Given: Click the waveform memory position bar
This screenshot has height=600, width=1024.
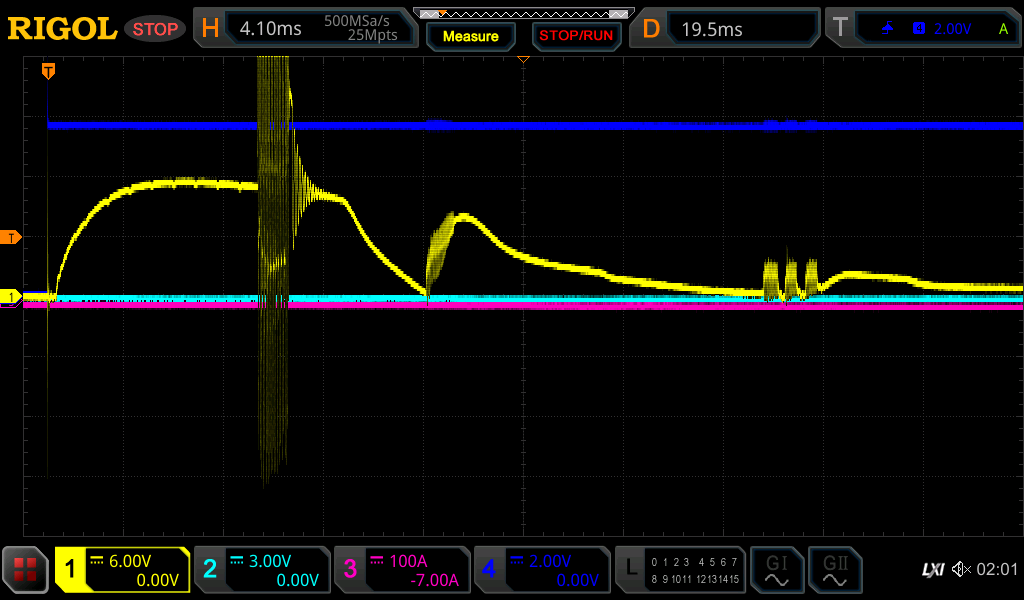Looking at the screenshot, I should pos(523,13).
